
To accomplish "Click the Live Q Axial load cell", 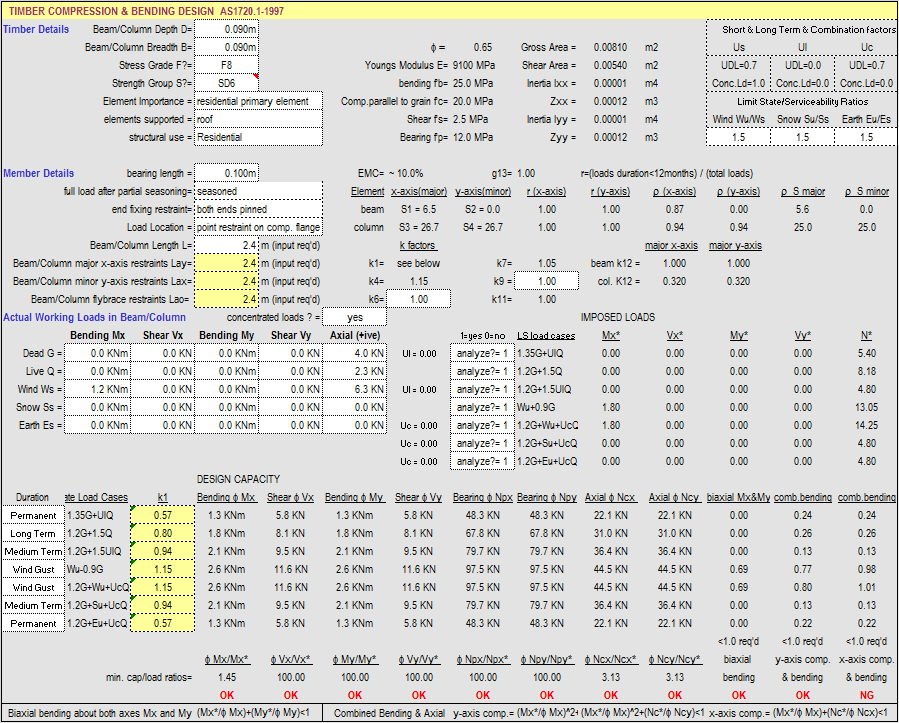I will pyautogui.click(x=355, y=371).
